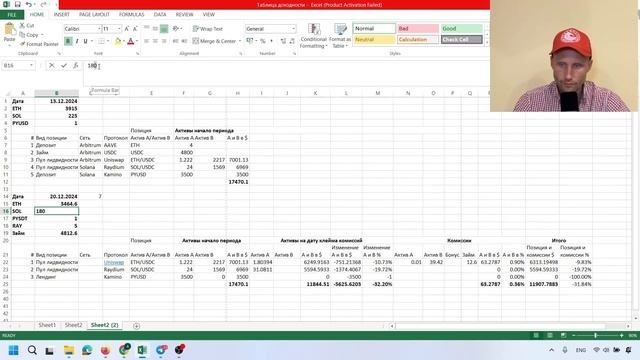
Task: Click the Copy button in Clipboard group
Action: click(x=29, y=35)
